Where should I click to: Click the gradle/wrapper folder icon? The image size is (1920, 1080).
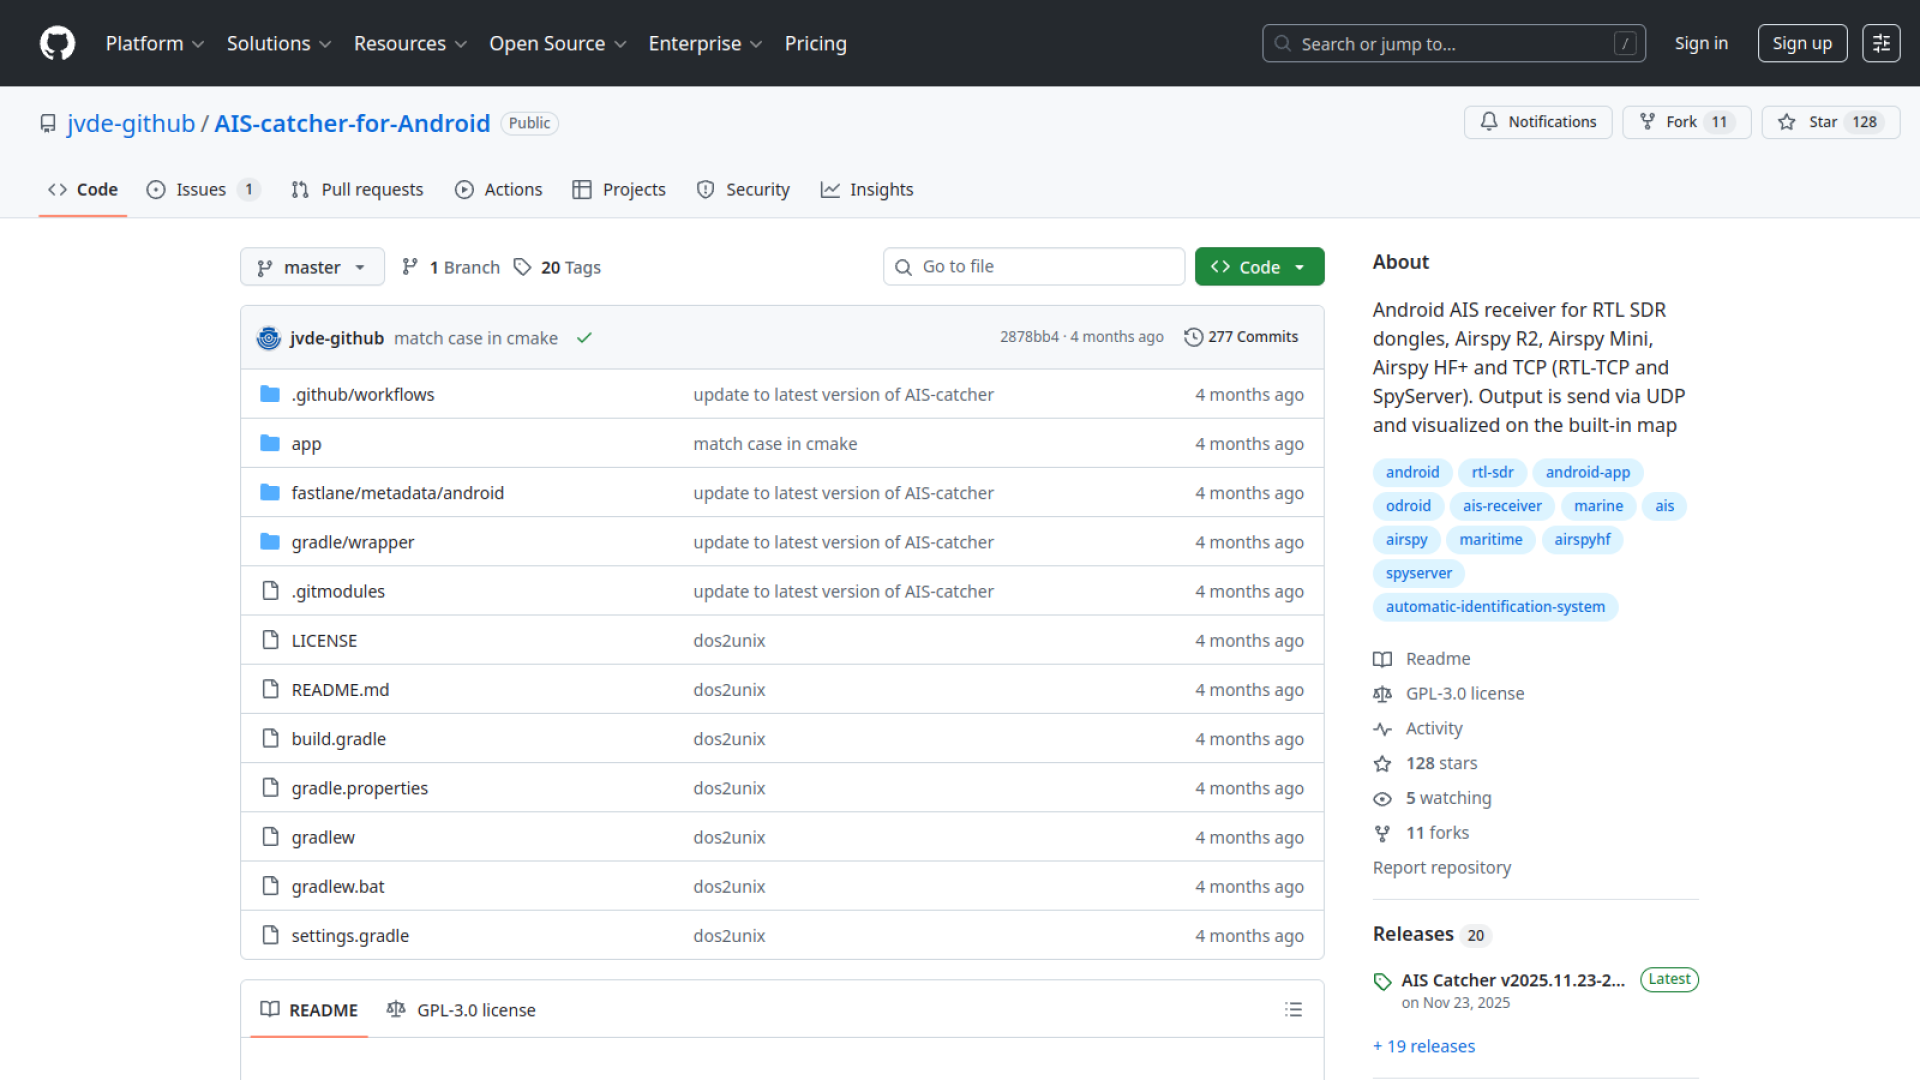[270, 541]
